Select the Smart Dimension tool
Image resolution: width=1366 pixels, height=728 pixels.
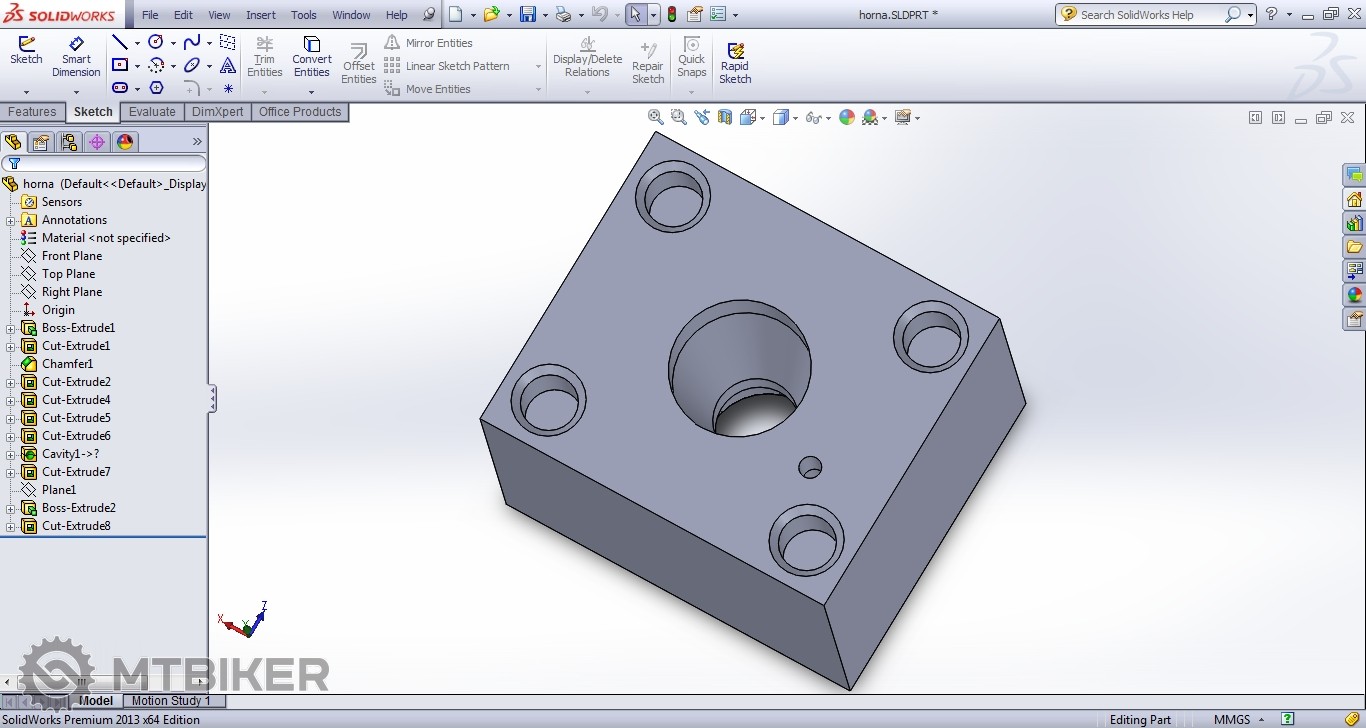coord(76,57)
